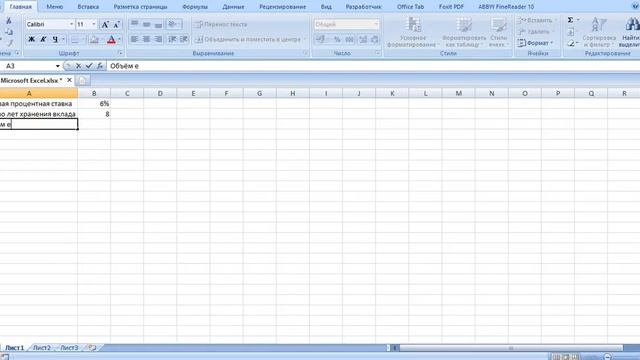Viewport: 640px width, 360px height.
Task: Click the Найти и выделить binoculars button
Action: coord(631,33)
